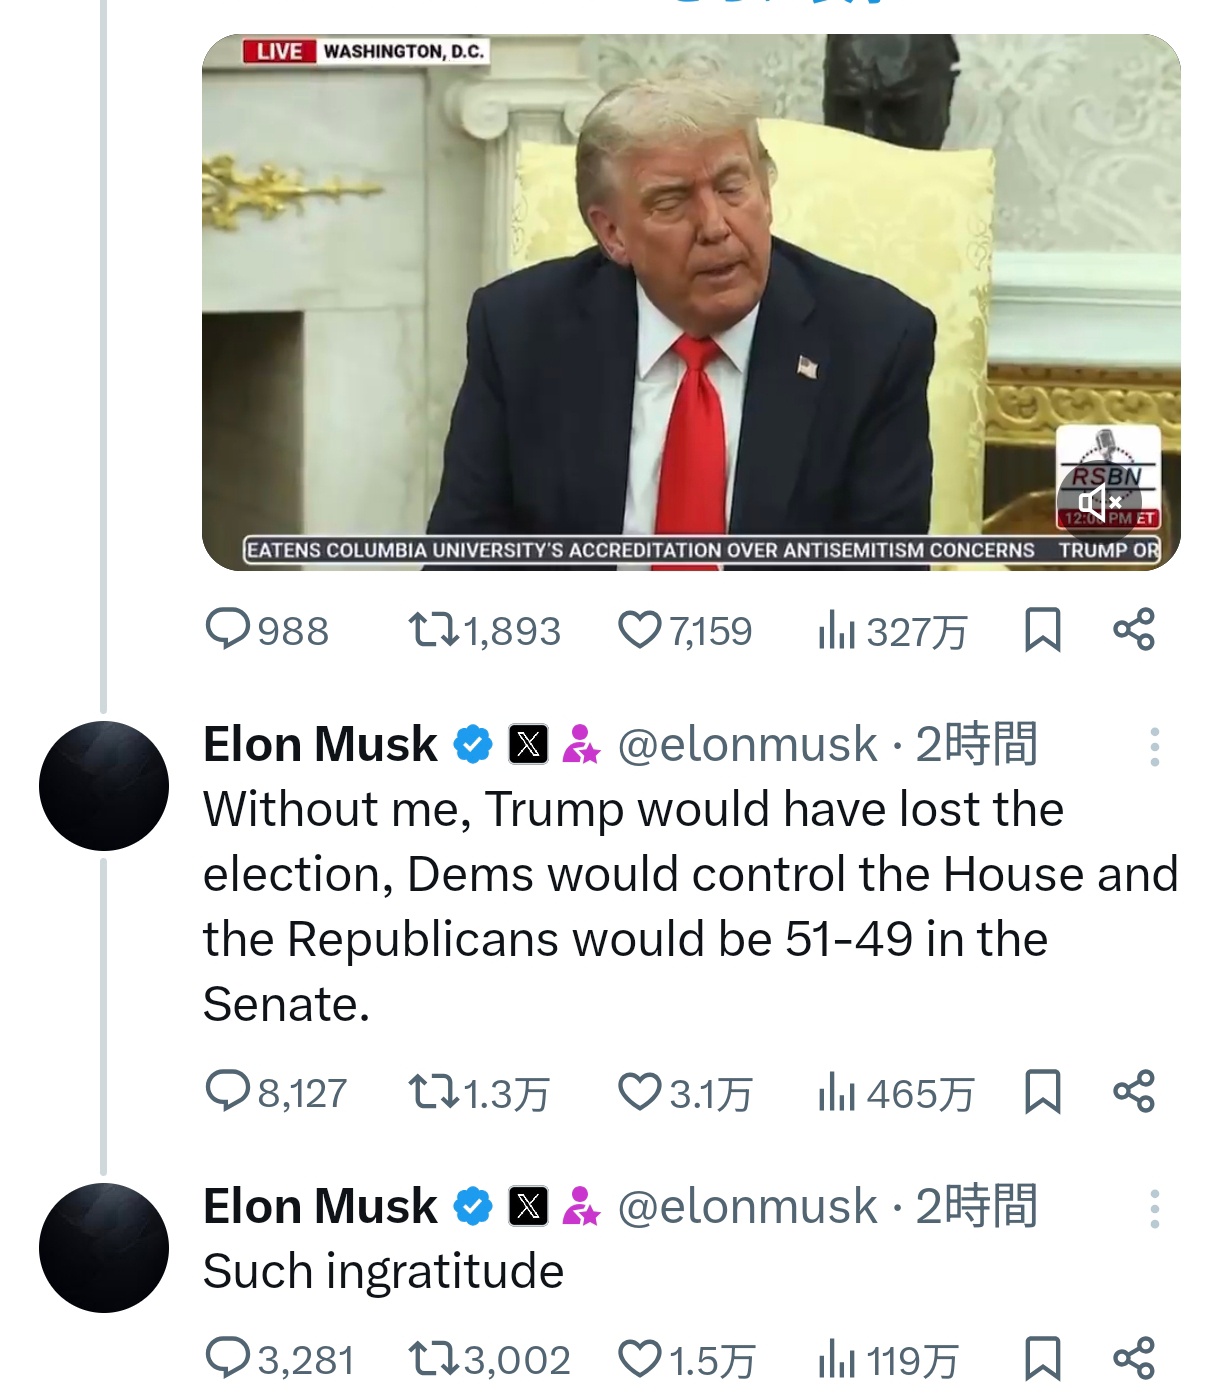The image size is (1220, 1394).
Task: Open more options for "Without me" tweet
Action: click(1154, 746)
